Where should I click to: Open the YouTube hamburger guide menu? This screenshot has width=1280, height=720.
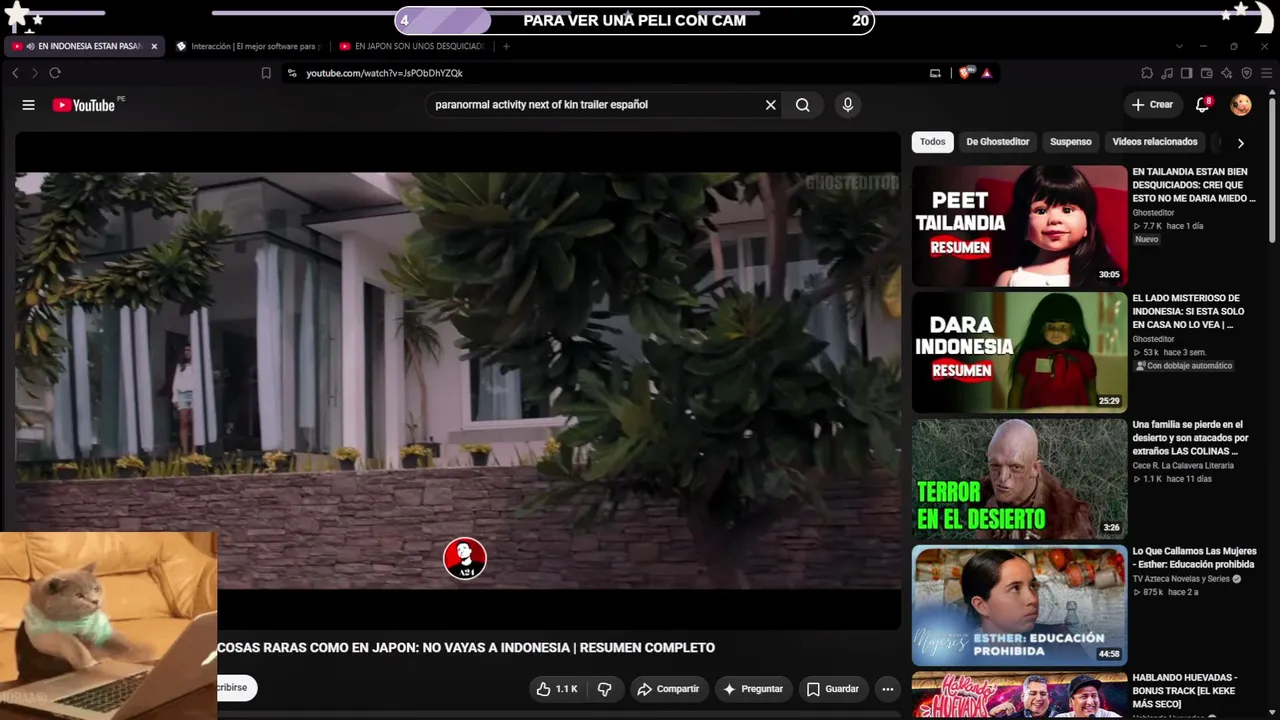click(x=28, y=105)
